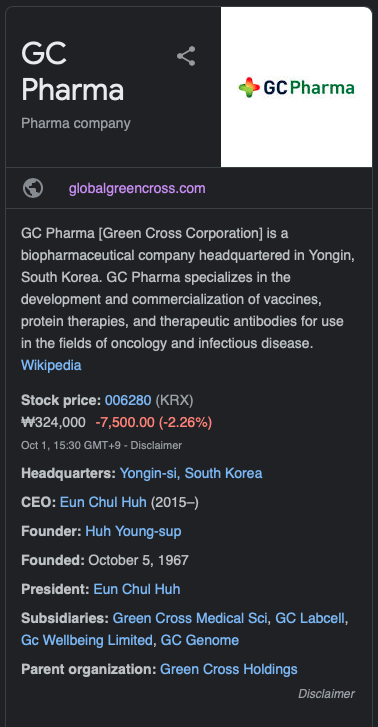Click the GC Pharma panel title
The width and height of the screenshot is (378, 727).
pos(72,71)
